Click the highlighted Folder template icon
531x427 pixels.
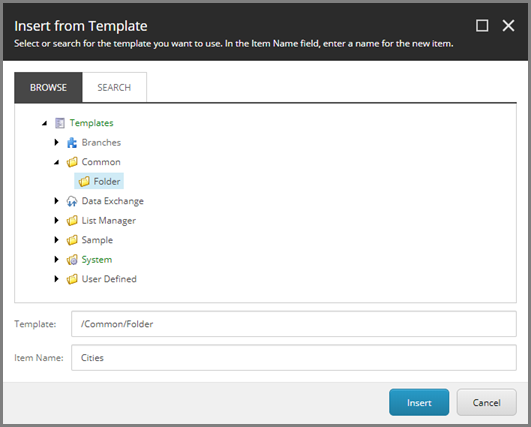[84, 182]
